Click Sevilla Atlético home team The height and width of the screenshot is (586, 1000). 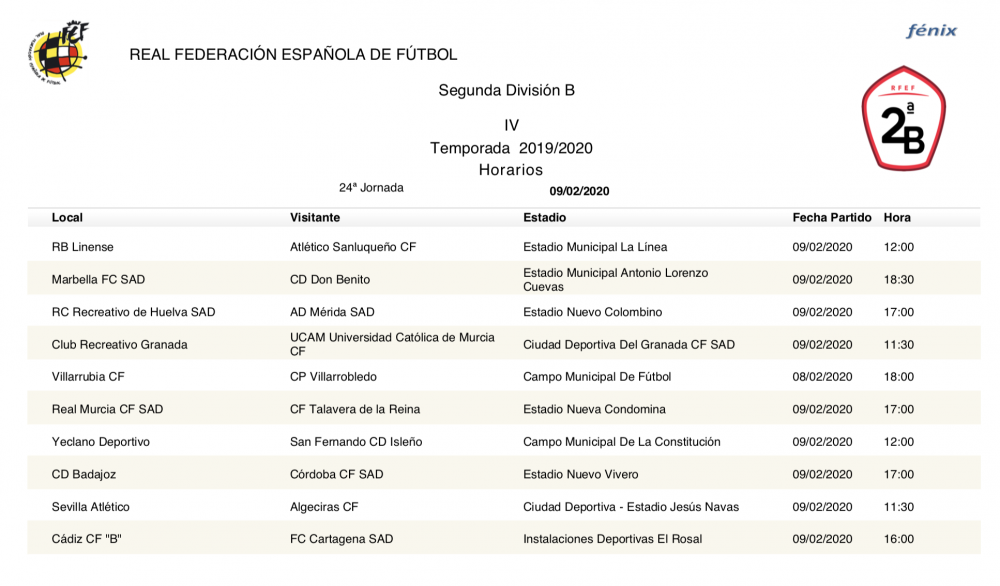coord(91,507)
